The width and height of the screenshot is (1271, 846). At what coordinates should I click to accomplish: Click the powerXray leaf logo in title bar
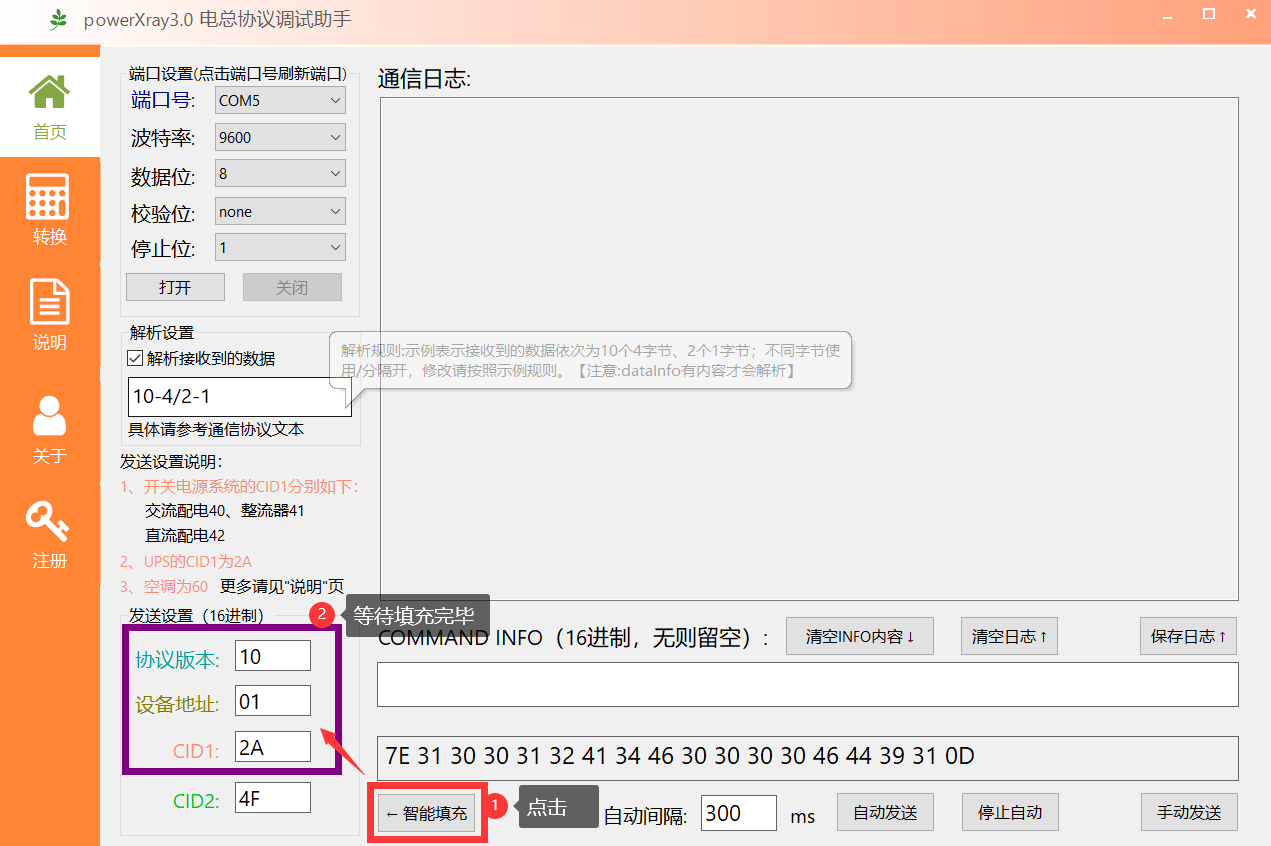pos(60,19)
